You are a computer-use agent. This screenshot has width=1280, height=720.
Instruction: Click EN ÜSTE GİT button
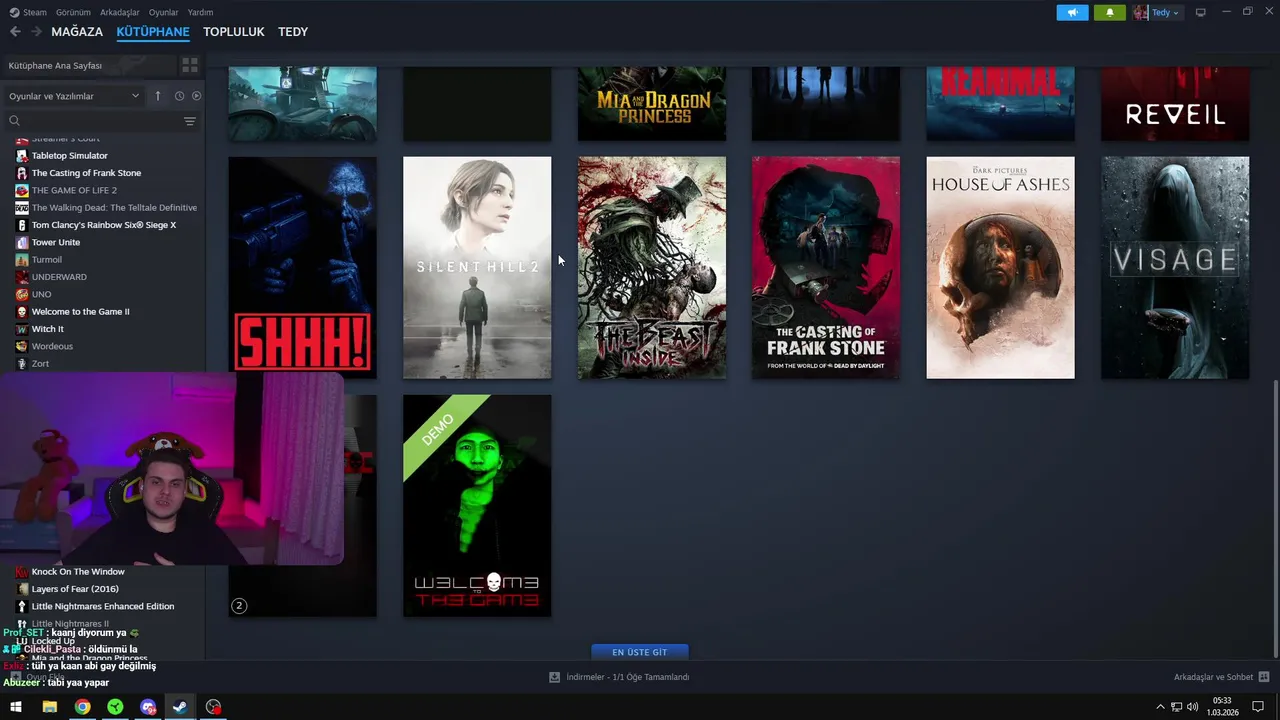tap(640, 652)
